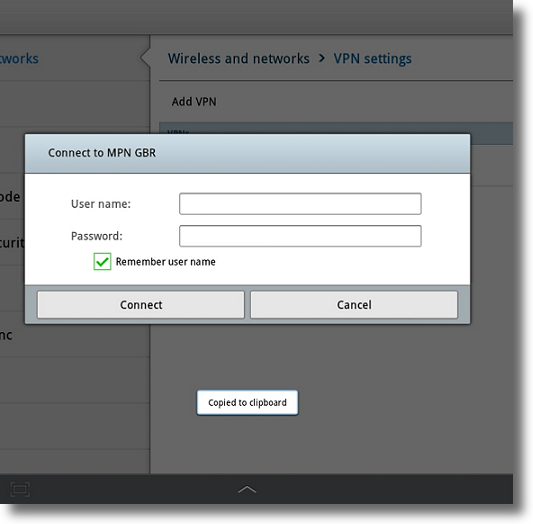
Task: Click the Remember user name label text
Action: pyautogui.click(x=166, y=262)
